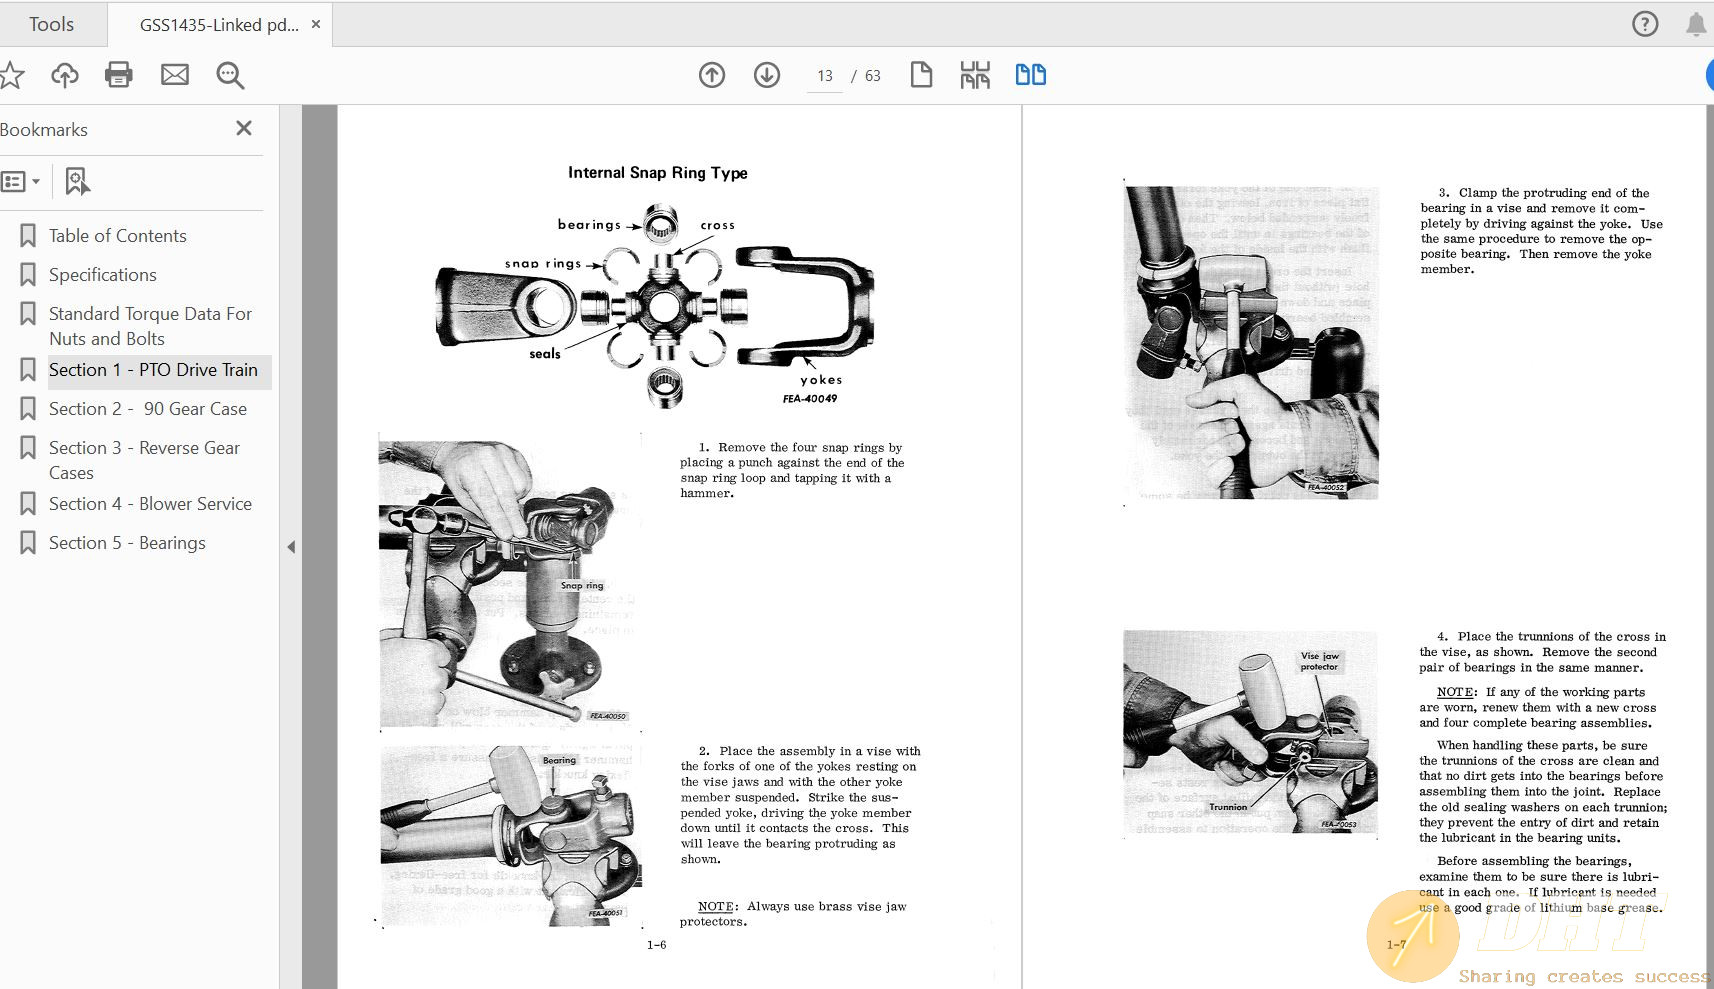The width and height of the screenshot is (1714, 989).
Task: Open Section 2 - 90 Gear Case bookmark
Action: pyautogui.click(x=147, y=409)
